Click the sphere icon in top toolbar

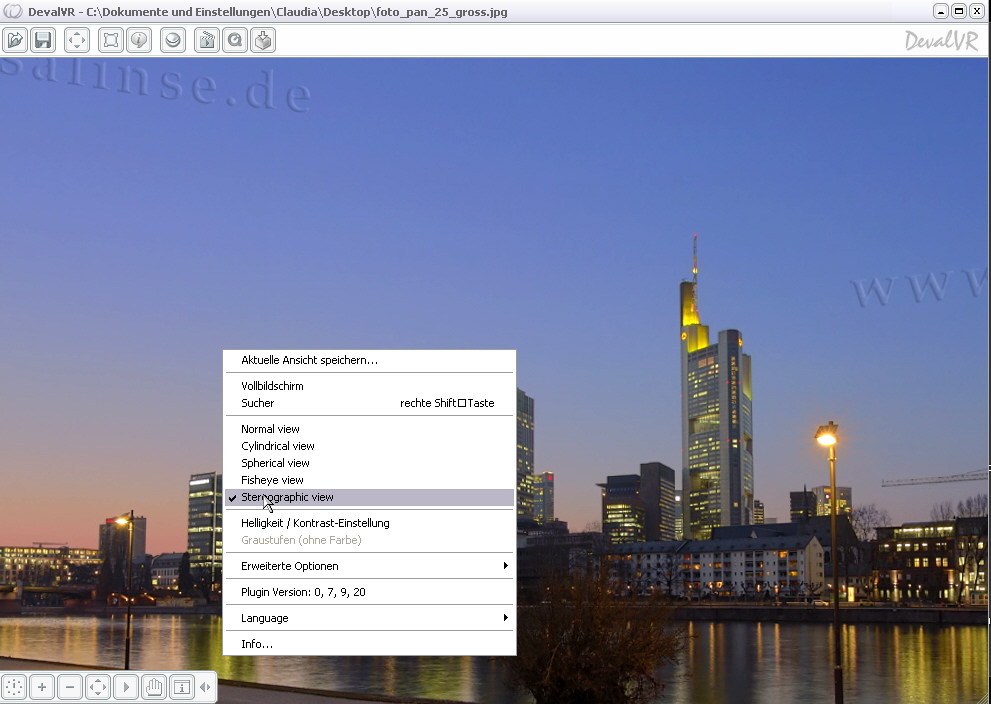coord(173,40)
